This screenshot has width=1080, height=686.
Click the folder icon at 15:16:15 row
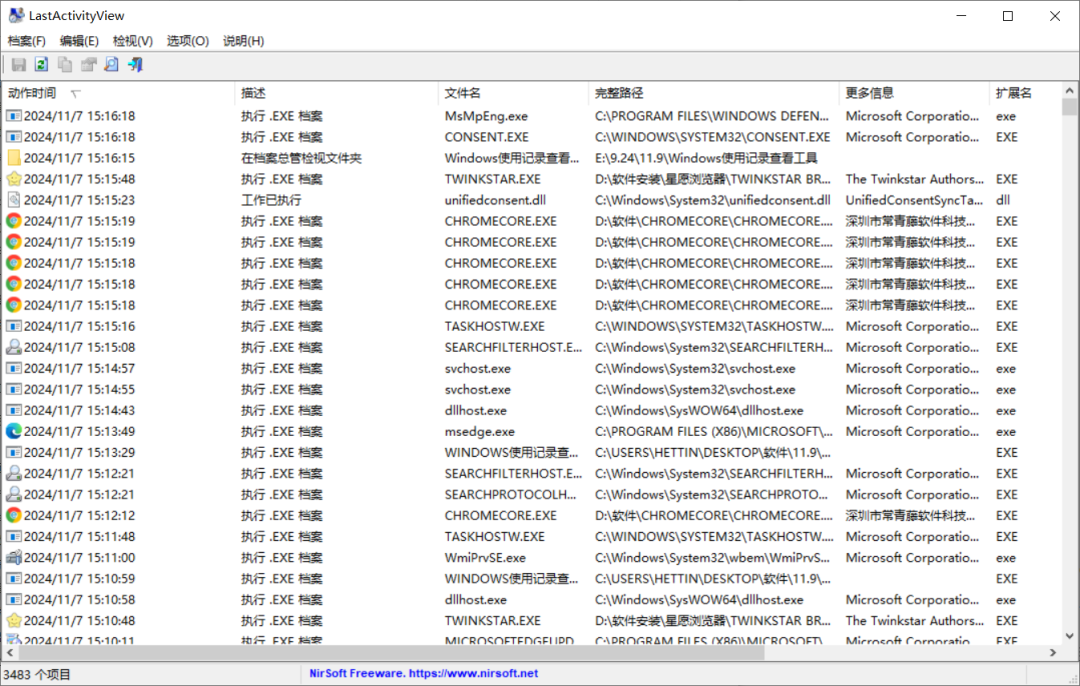[x=14, y=158]
